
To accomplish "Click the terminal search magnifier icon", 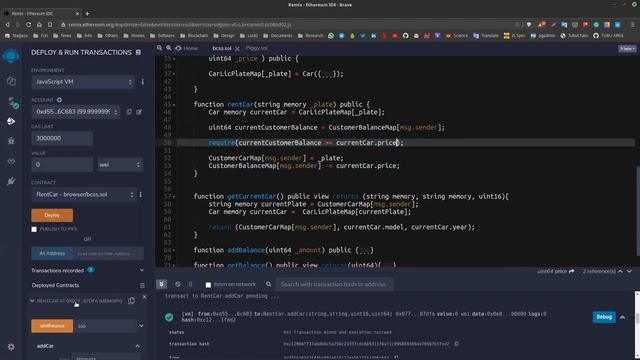I will [x=269, y=284].
